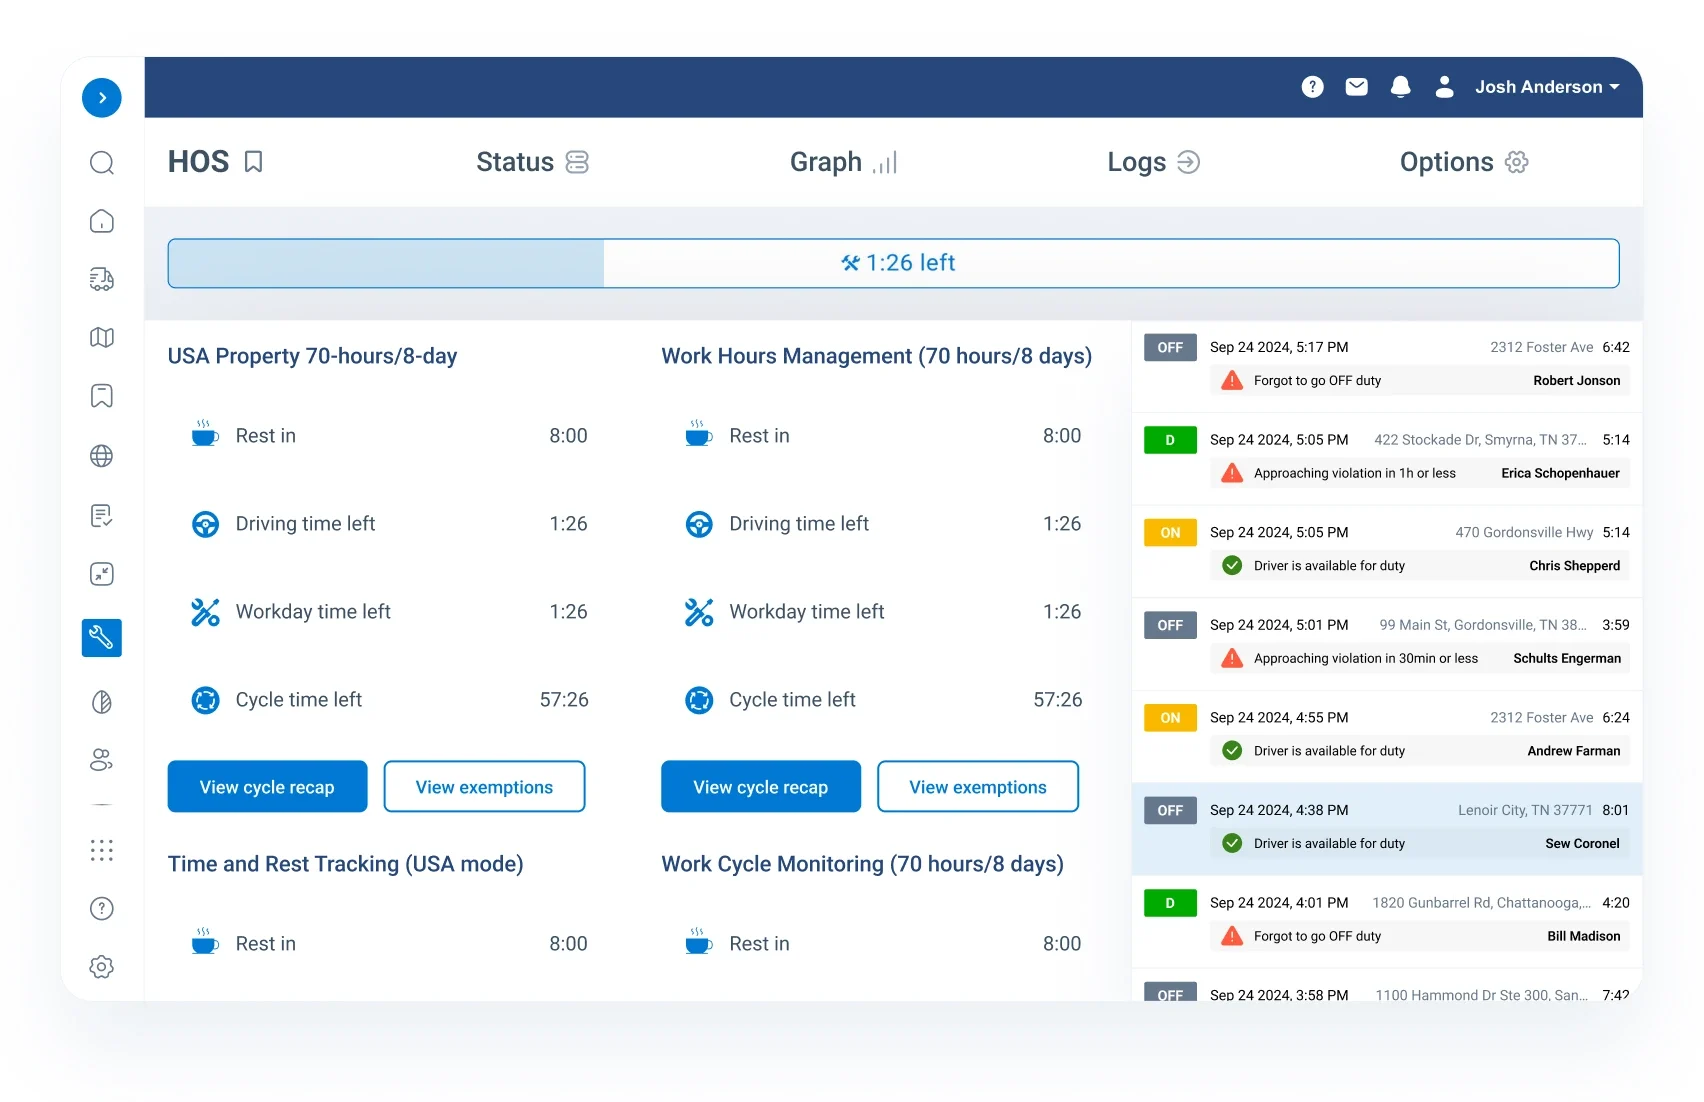The width and height of the screenshot is (1704, 1102).
Task: Open the apps grid icon in sidebar
Action: tap(102, 850)
